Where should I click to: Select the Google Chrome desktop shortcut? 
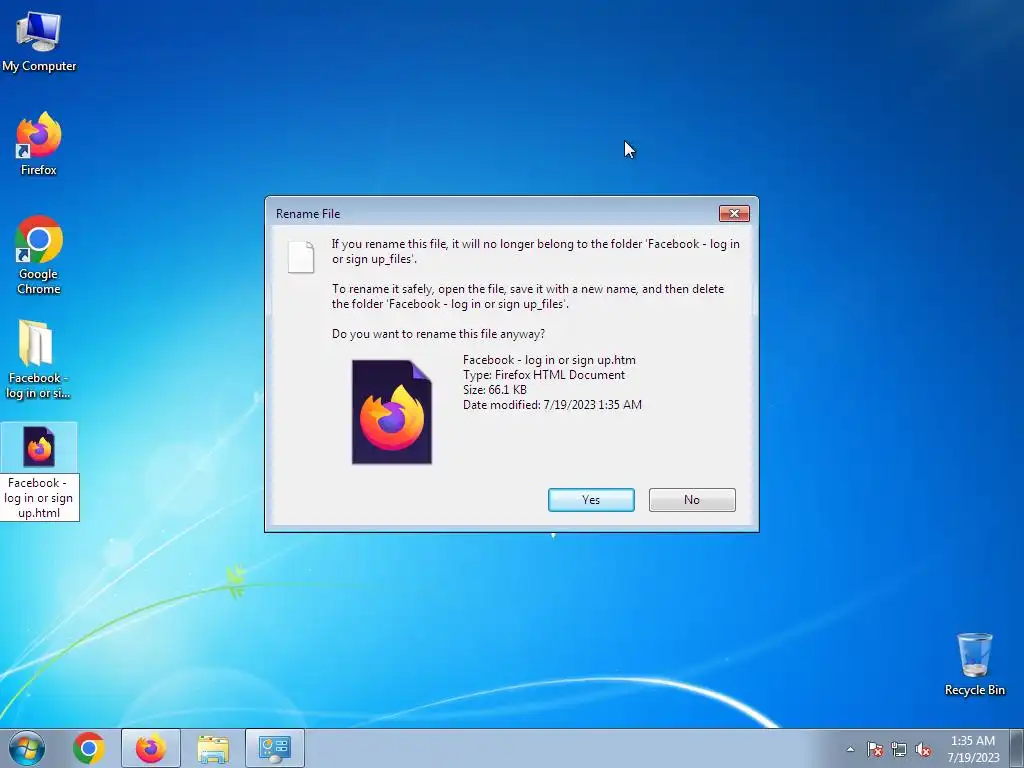coord(39,255)
